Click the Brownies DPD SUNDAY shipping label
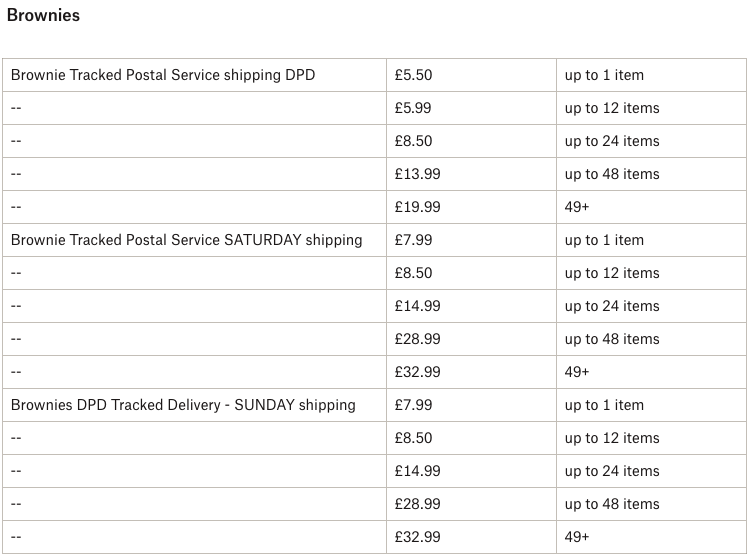Screen dimensions: 749x559 (x=183, y=405)
